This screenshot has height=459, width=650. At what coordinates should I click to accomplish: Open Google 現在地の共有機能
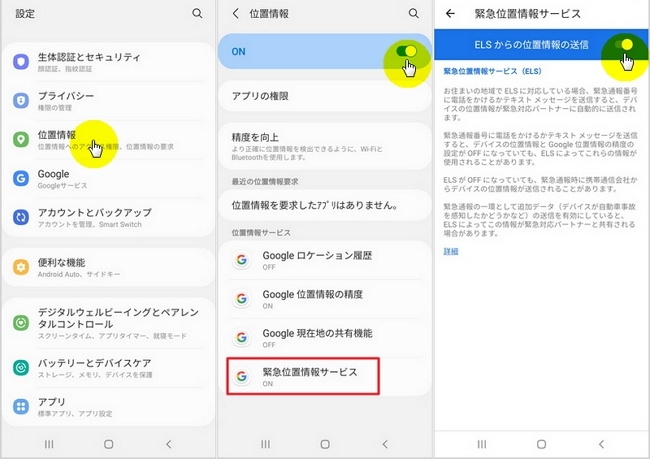(x=325, y=338)
